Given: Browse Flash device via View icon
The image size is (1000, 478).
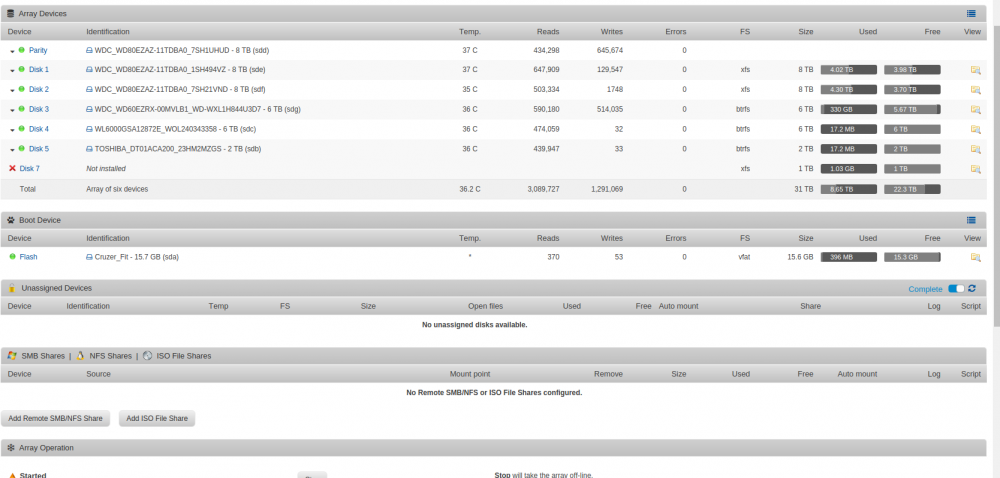Looking at the screenshot, I should (975, 257).
